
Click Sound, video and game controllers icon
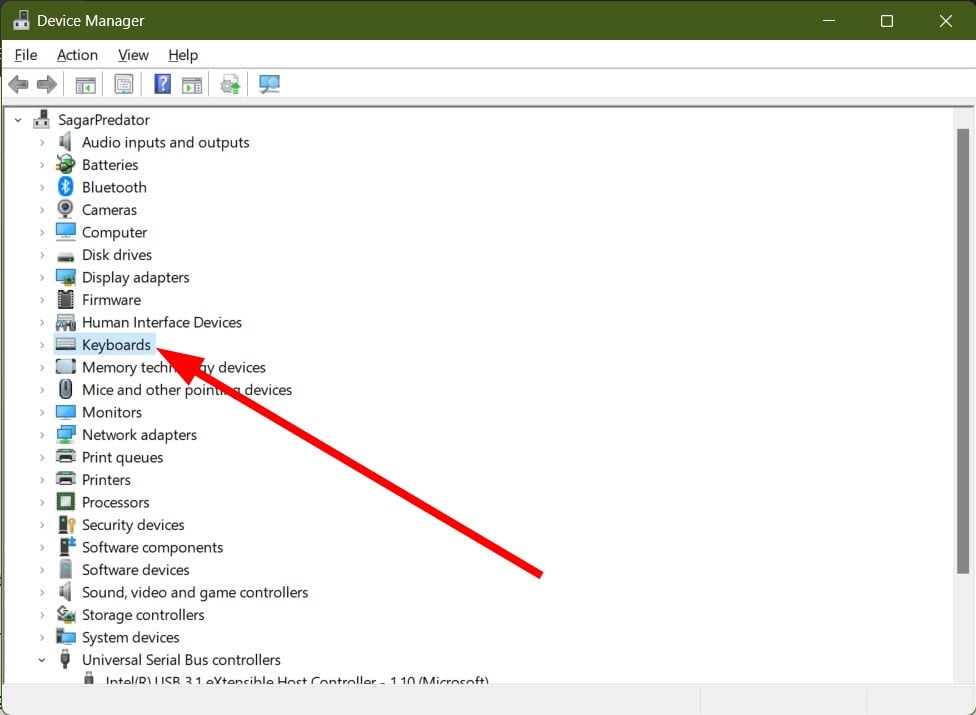pos(65,591)
